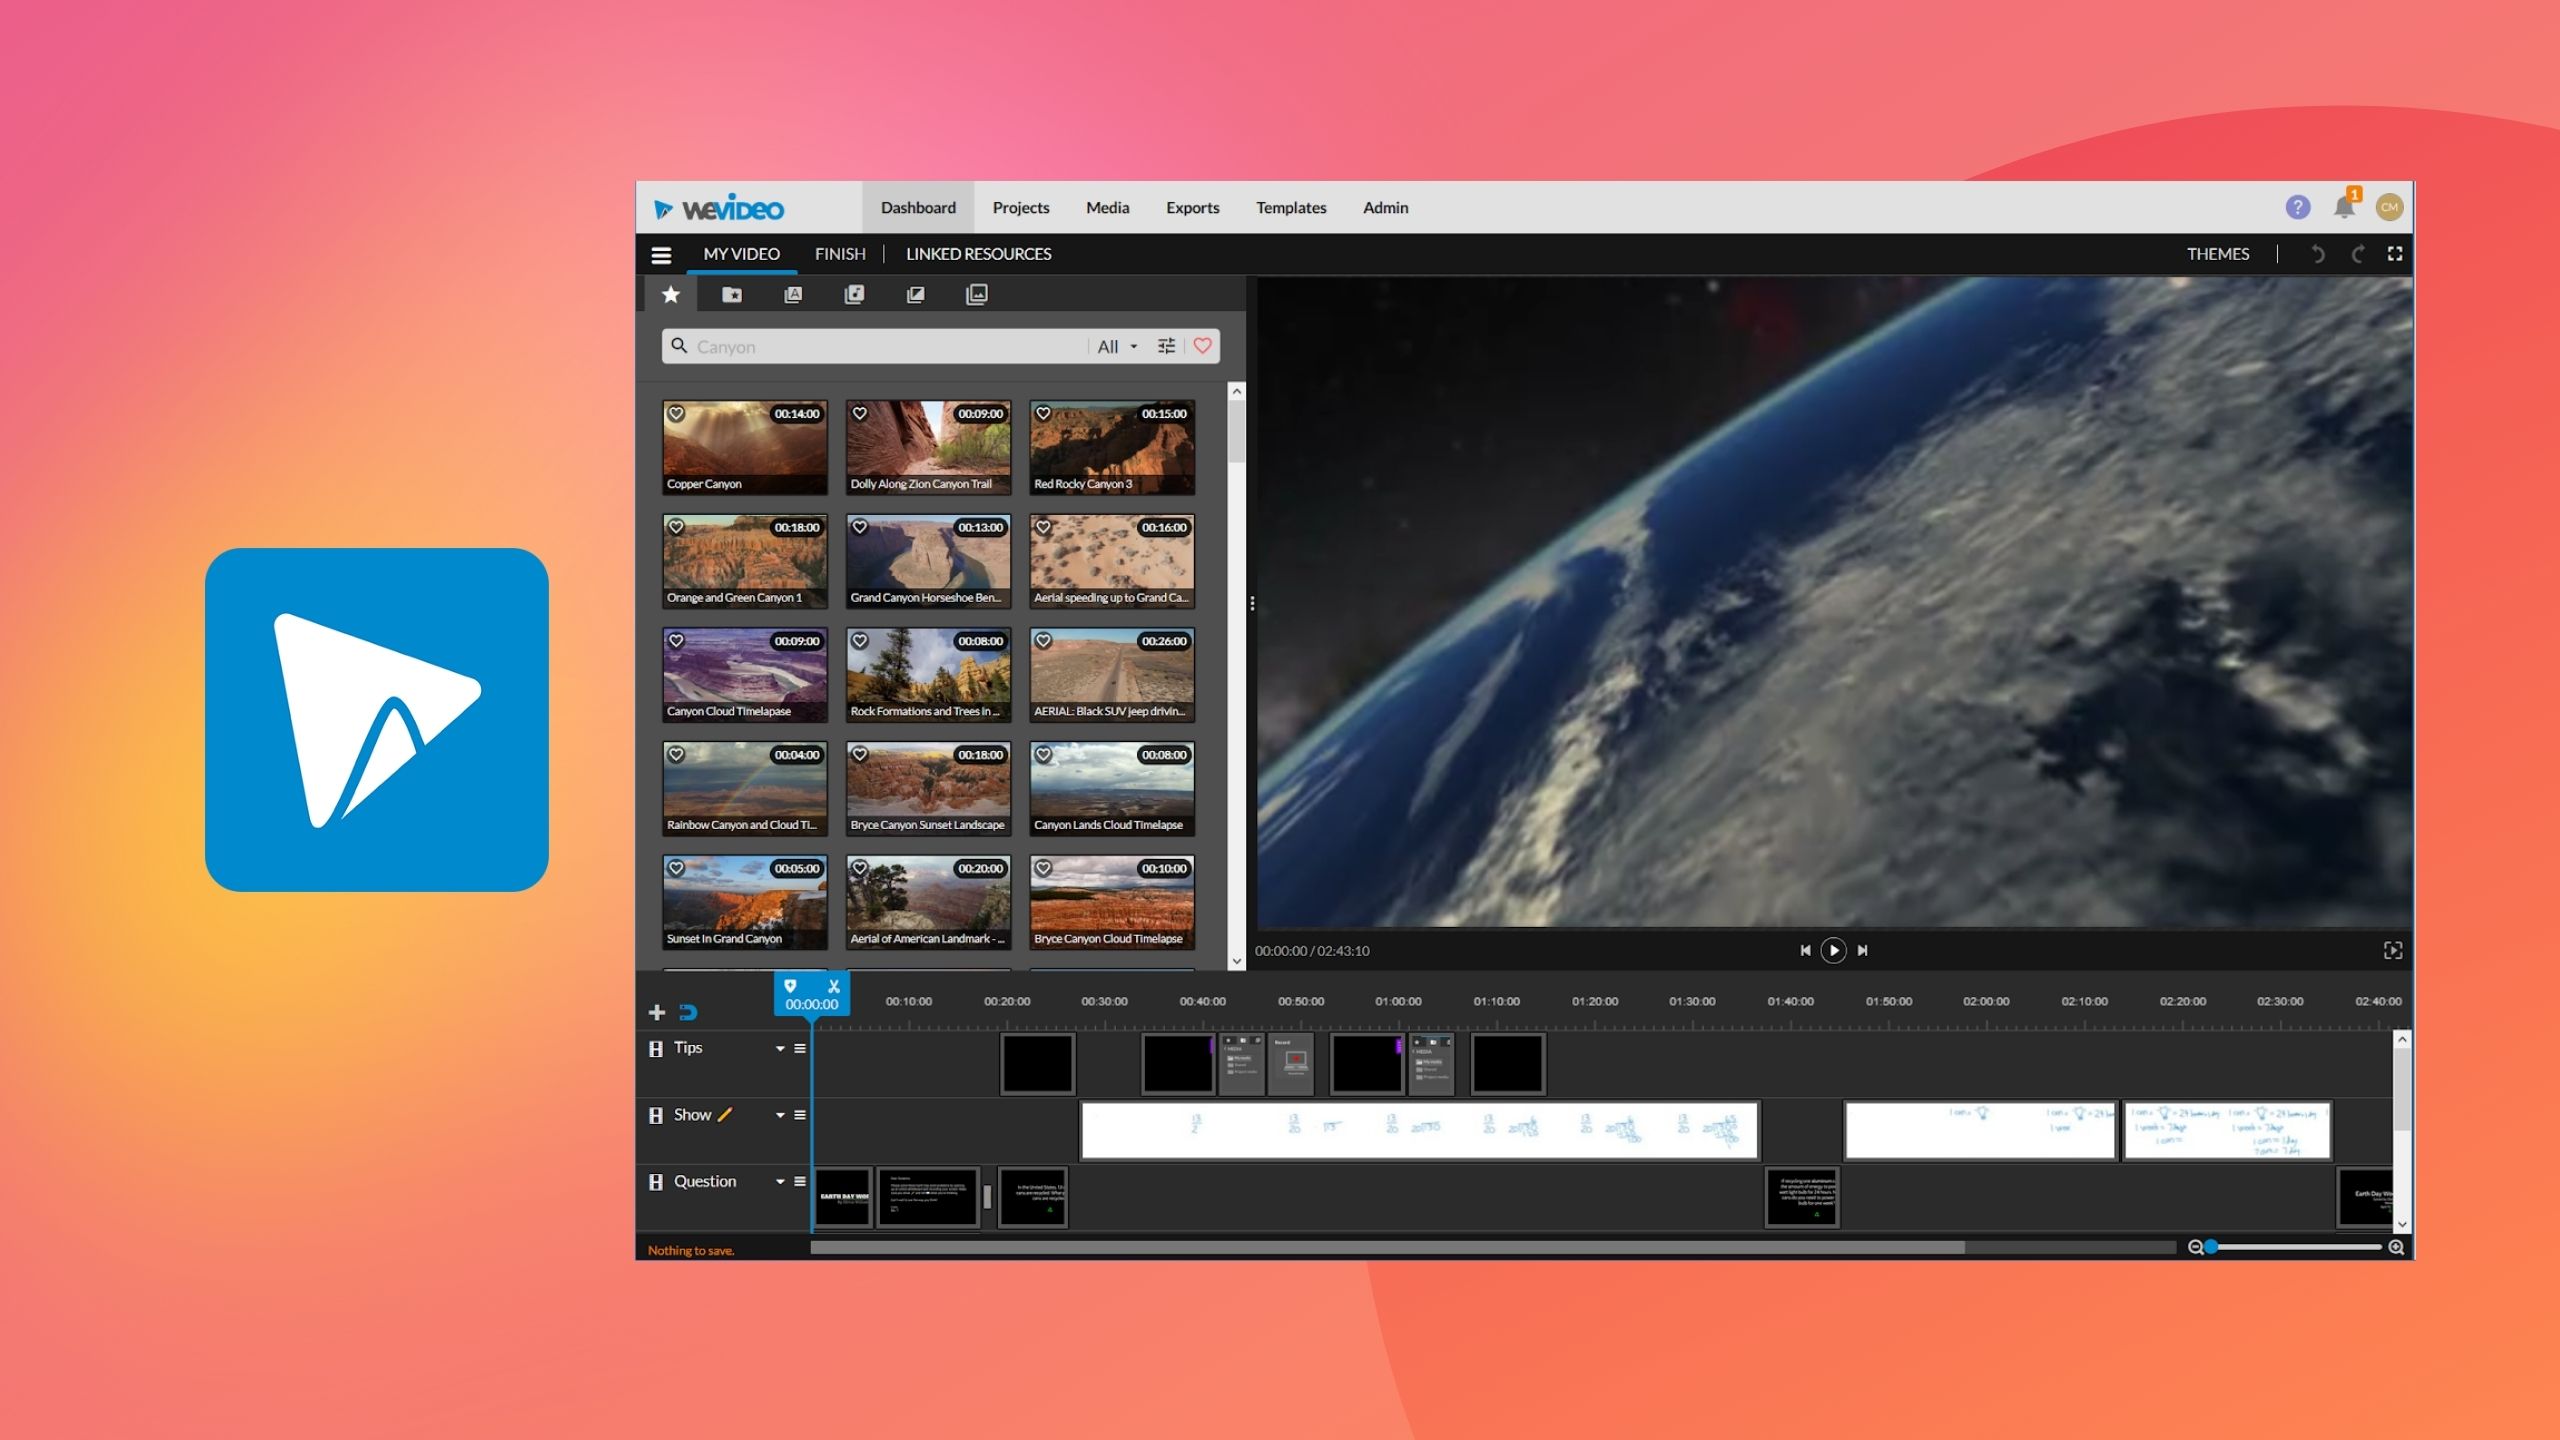Click the timeline zoom slider
Screen dimensions: 2560x1440
[2295, 1247]
